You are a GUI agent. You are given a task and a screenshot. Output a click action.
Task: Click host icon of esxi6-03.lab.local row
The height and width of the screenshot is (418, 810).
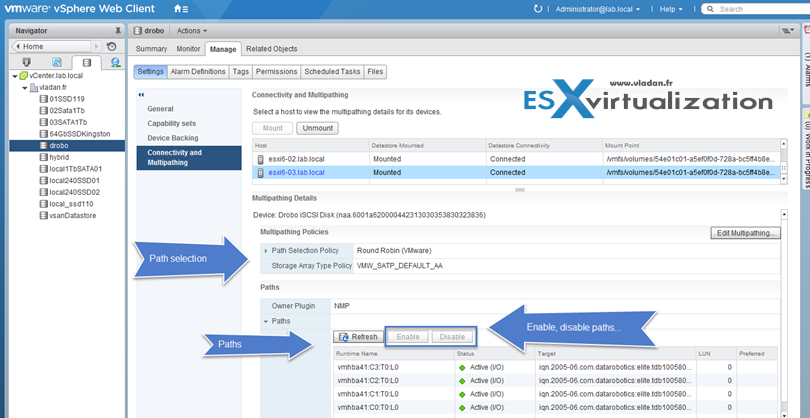pyautogui.click(x=261, y=173)
